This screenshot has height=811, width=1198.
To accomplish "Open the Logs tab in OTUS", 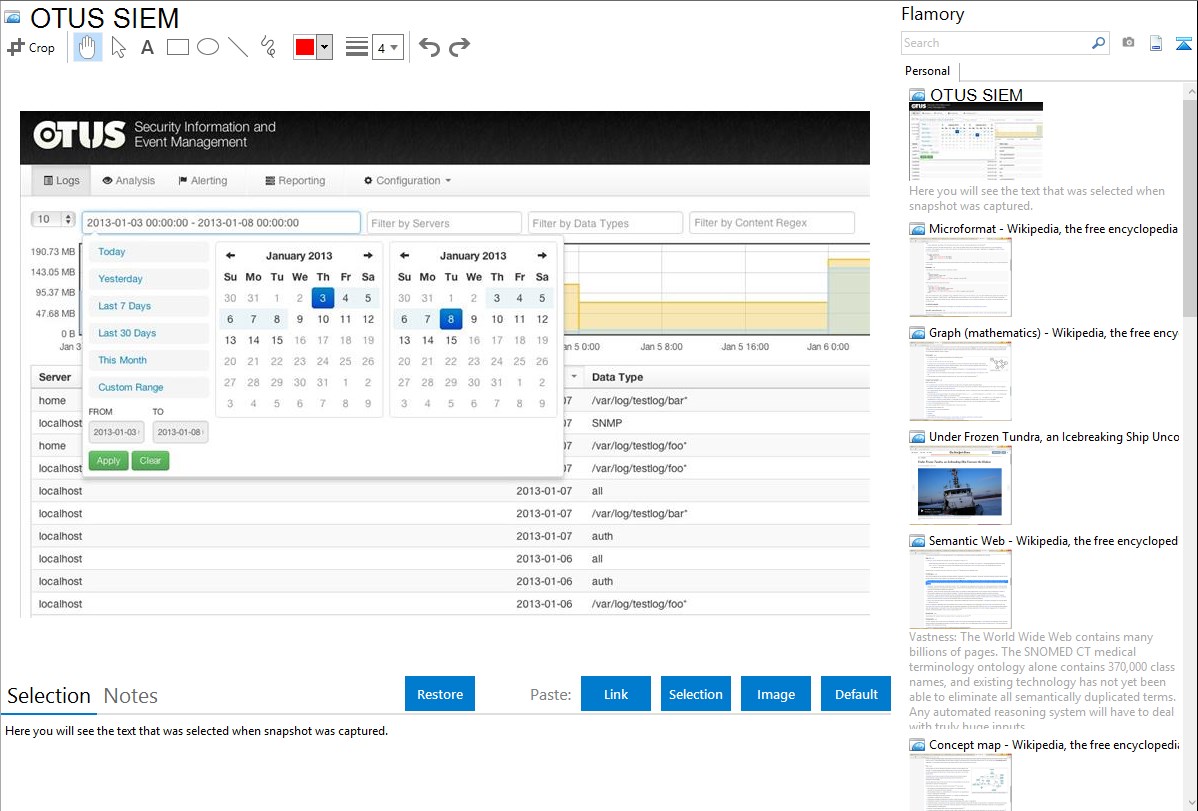I will pyautogui.click(x=61, y=180).
